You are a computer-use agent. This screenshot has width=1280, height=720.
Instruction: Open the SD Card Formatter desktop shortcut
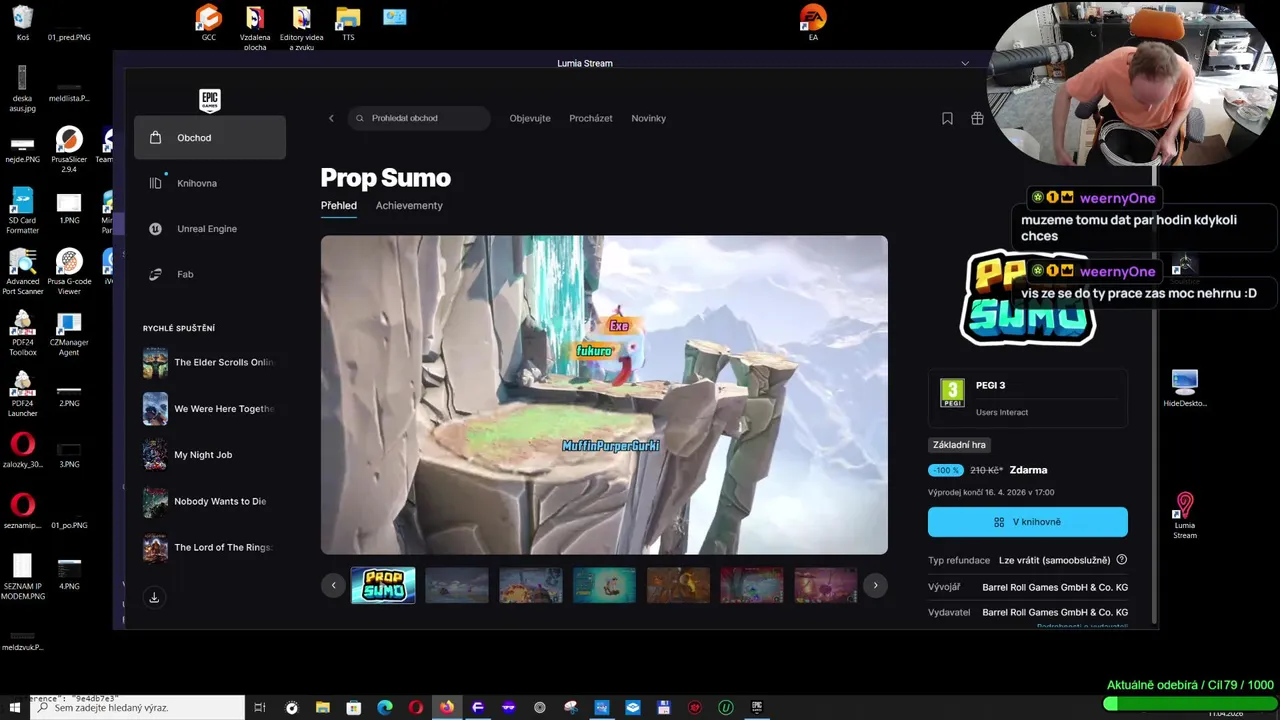[x=22, y=211]
